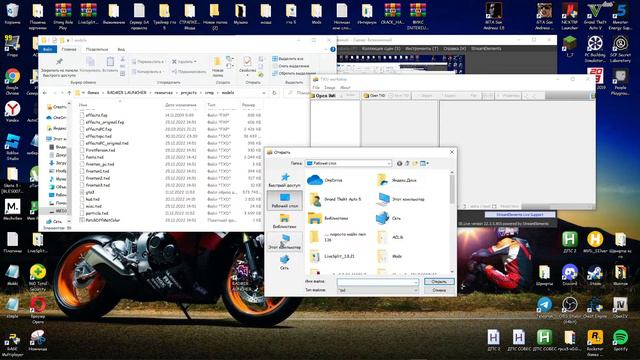
Task: Create new folder icon in Open dialog
Action: (x=415, y=163)
